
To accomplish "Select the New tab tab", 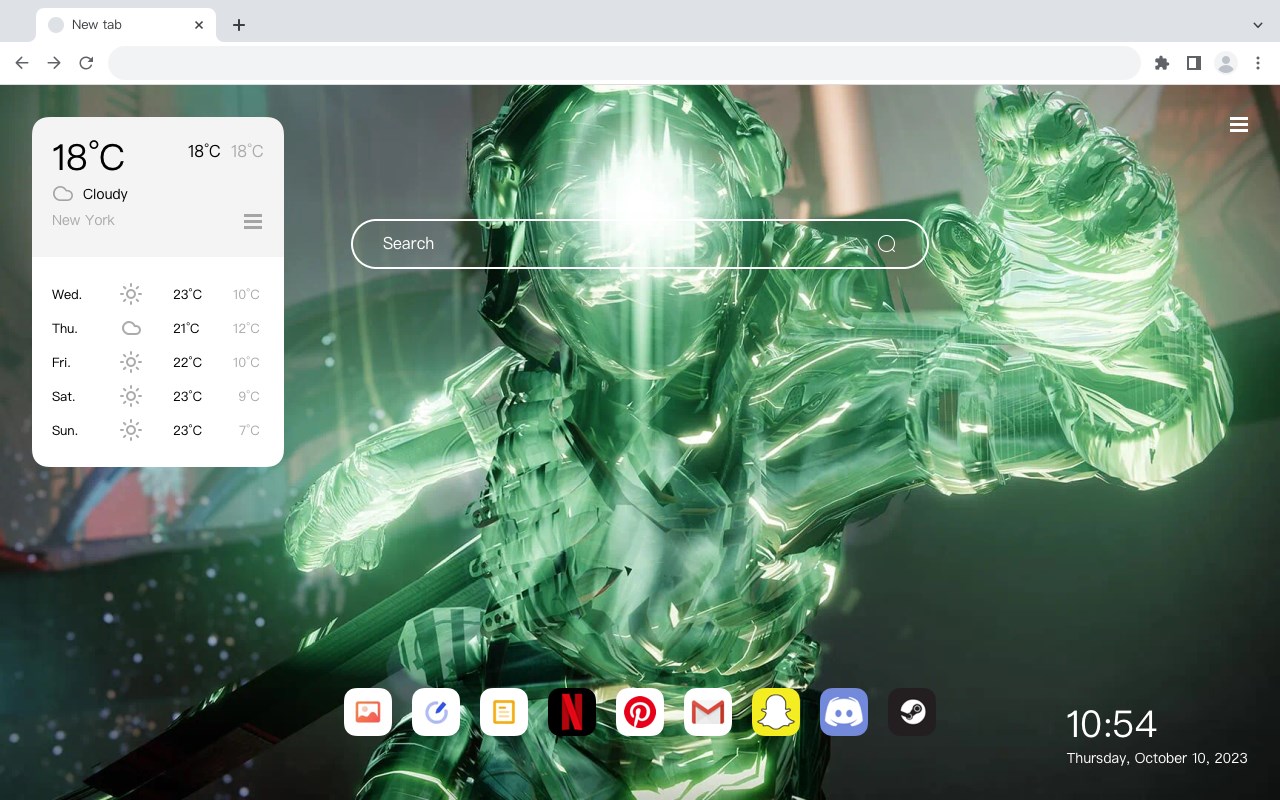I will point(126,25).
